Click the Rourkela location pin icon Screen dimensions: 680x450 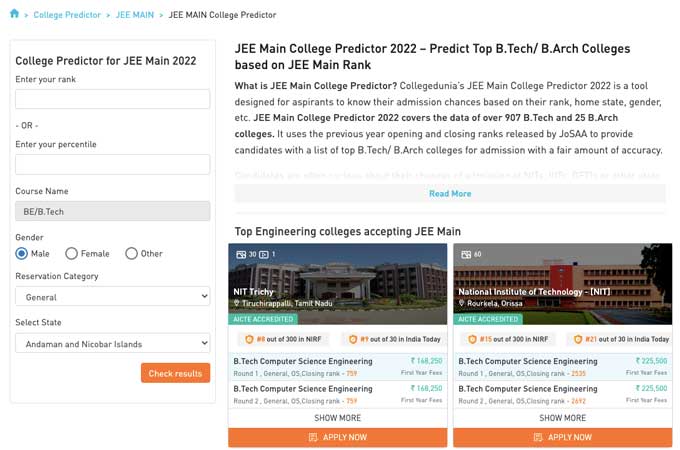[461, 303]
